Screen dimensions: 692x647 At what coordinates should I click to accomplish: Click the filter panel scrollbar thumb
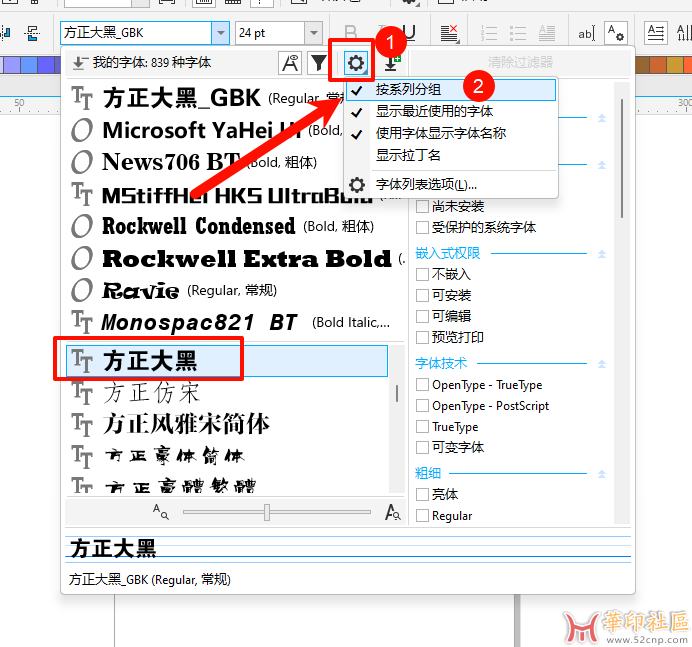pos(622,158)
